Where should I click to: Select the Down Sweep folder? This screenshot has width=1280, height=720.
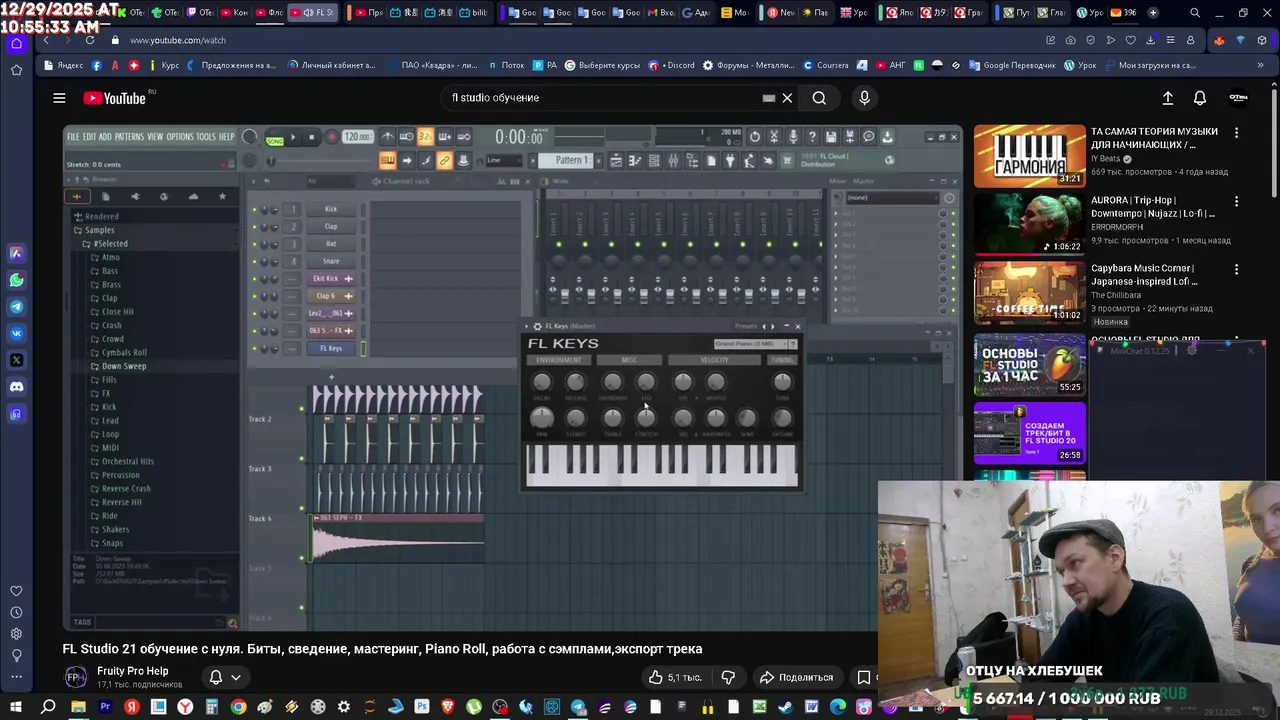pyautogui.click(x=124, y=366)
